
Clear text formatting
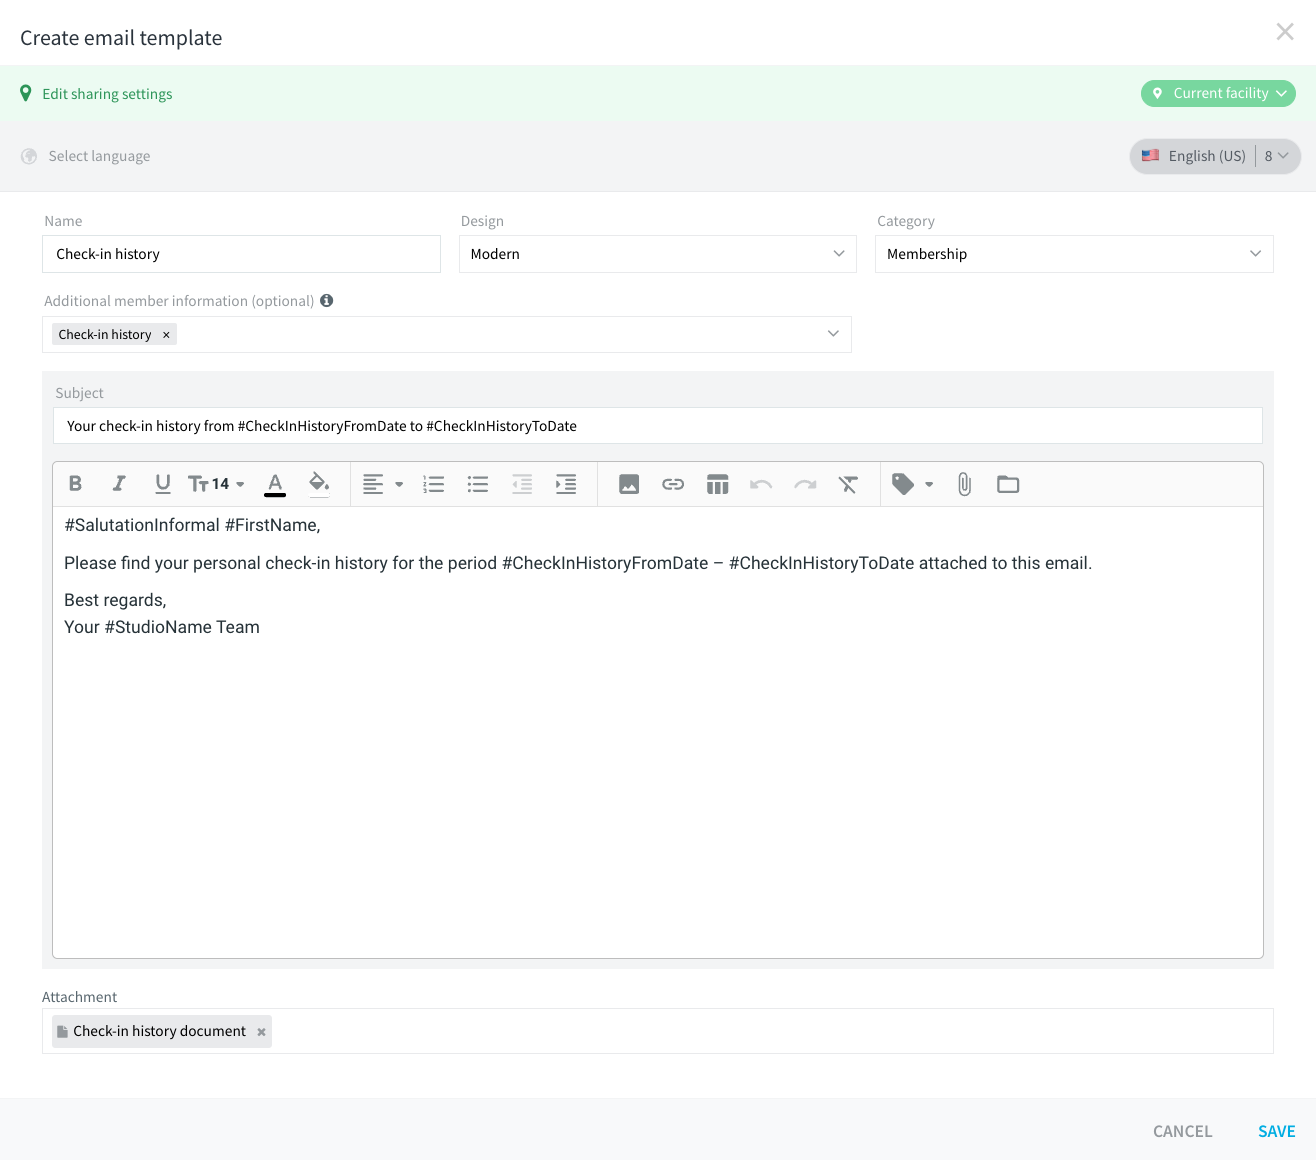[849, 484]
